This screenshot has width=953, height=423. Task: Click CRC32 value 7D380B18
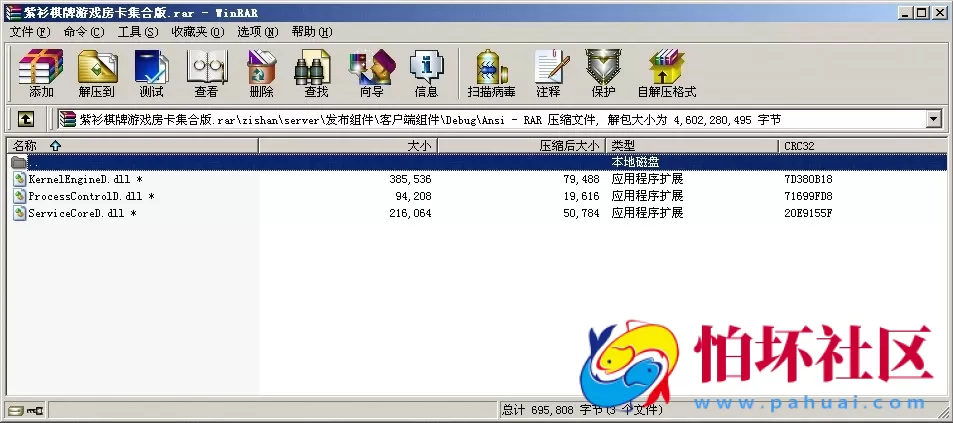click(x=809, y=179)
